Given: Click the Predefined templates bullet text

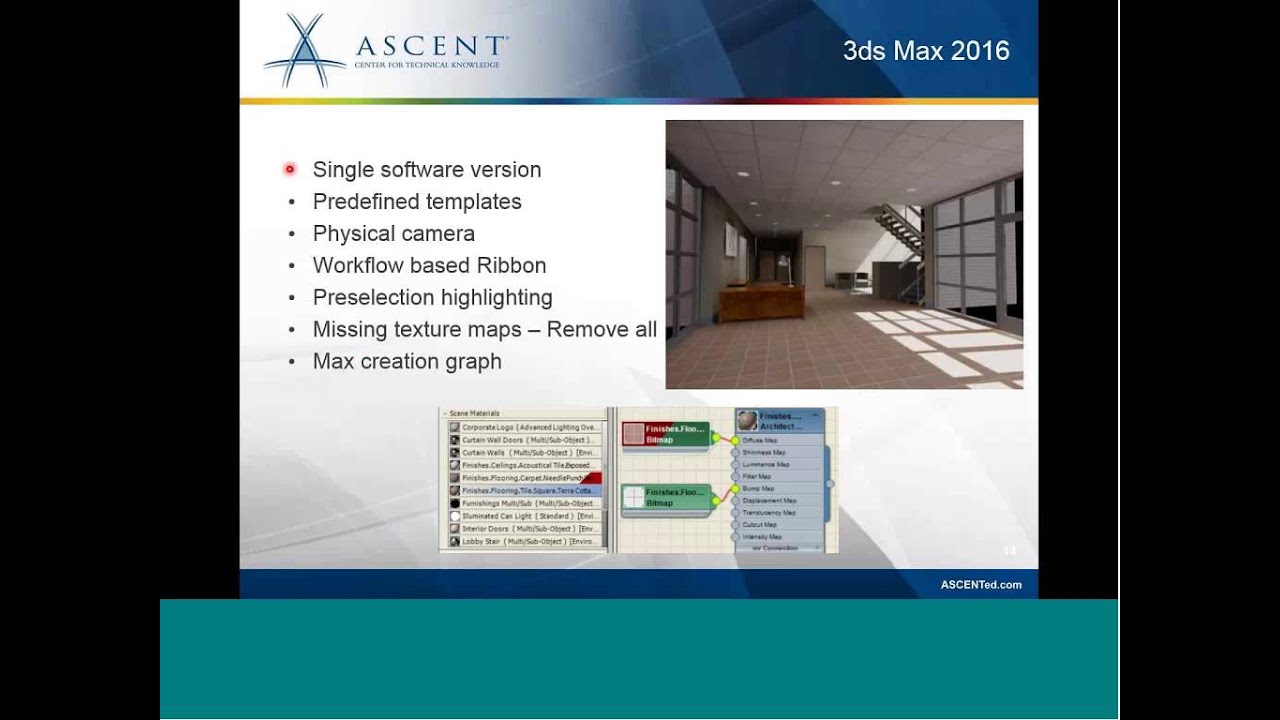Looking at the screenshot, I should click(417, 201).
